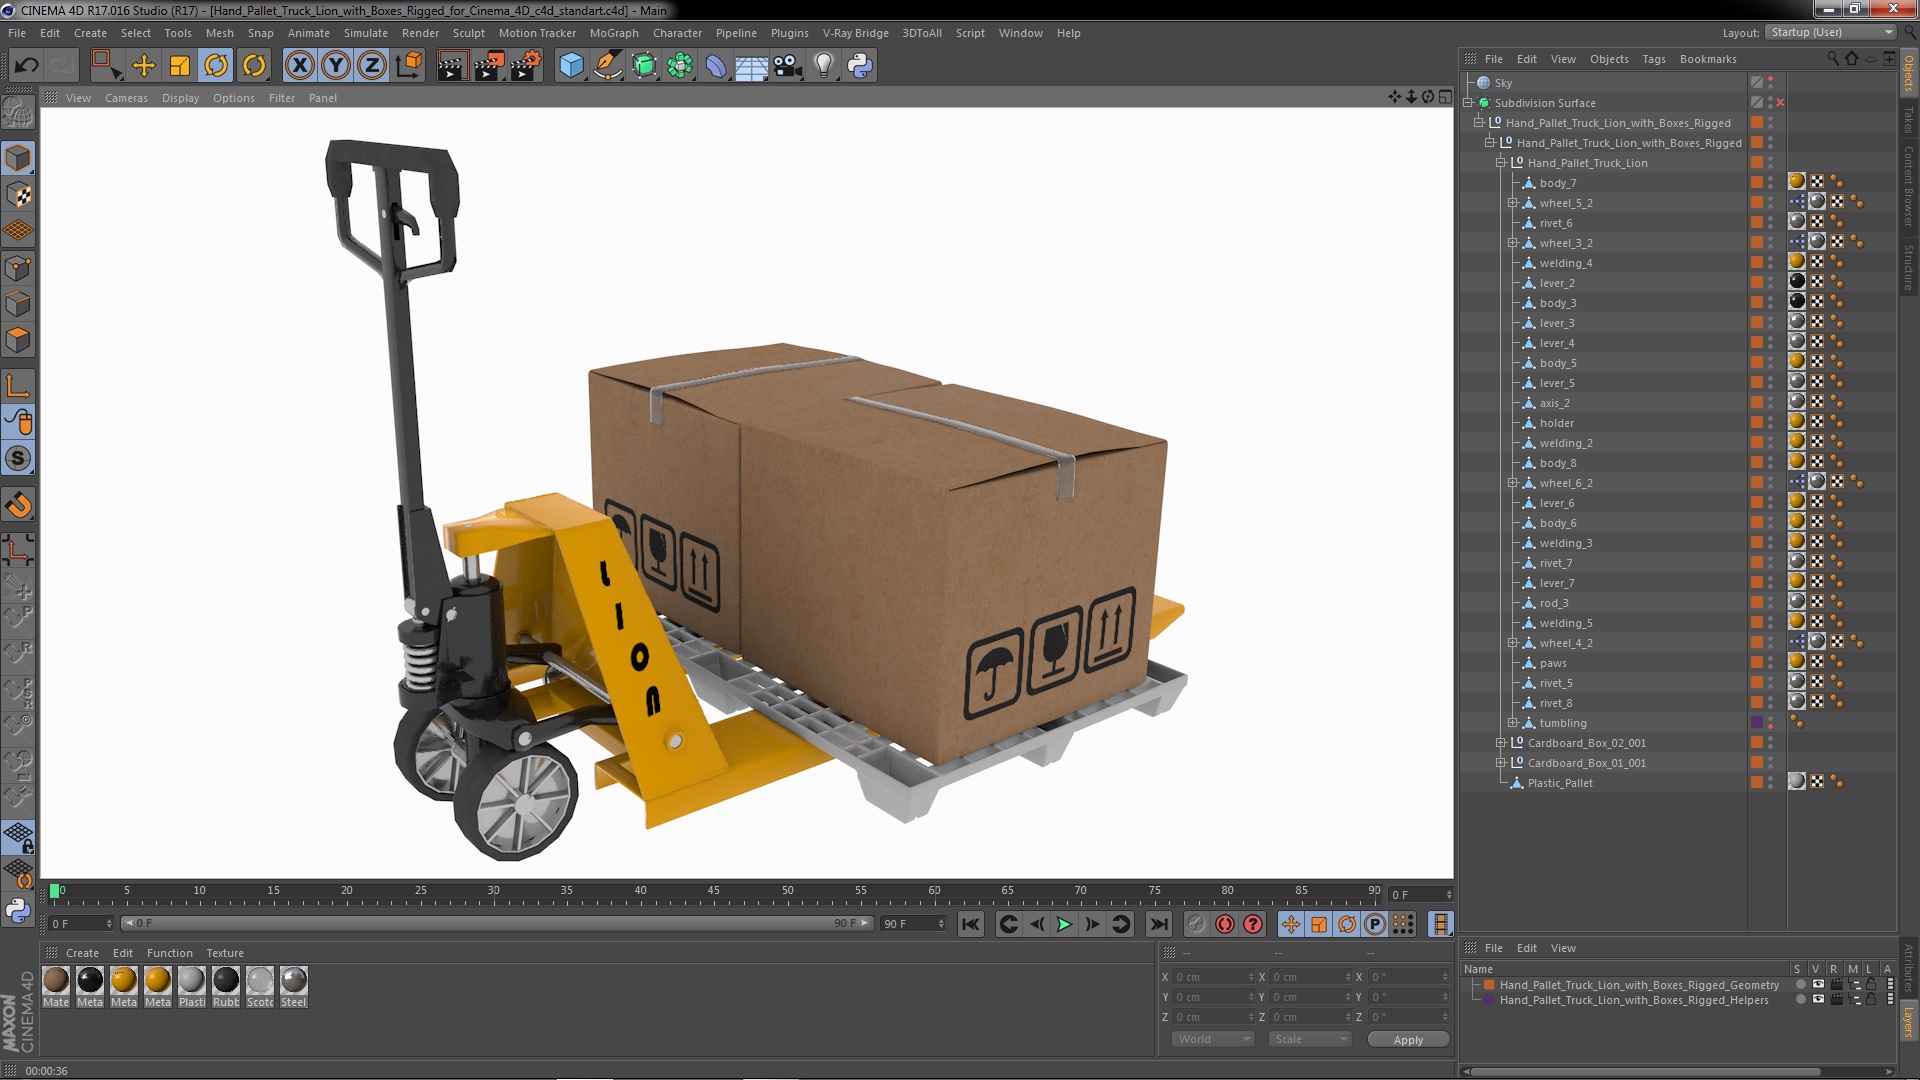Add a floor/environment object
1920x1080 pixels.
pyautogui.click(x=751, y=66)
